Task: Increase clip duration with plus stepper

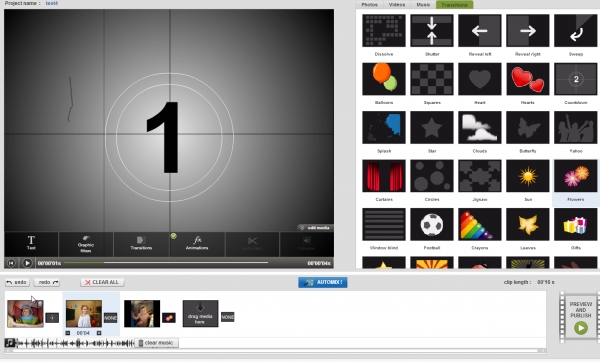Action: (99, 333)
